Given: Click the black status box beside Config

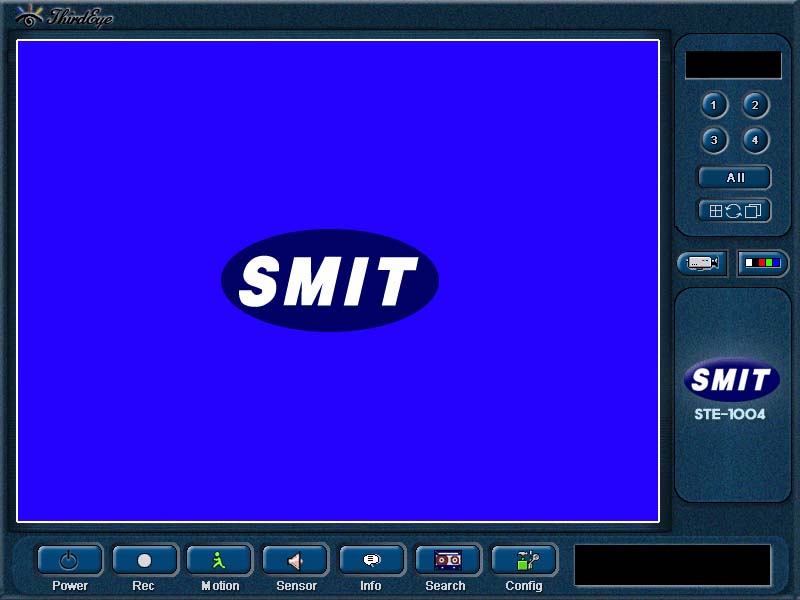Looking at the screenshot, I should (x=672, y=565).
